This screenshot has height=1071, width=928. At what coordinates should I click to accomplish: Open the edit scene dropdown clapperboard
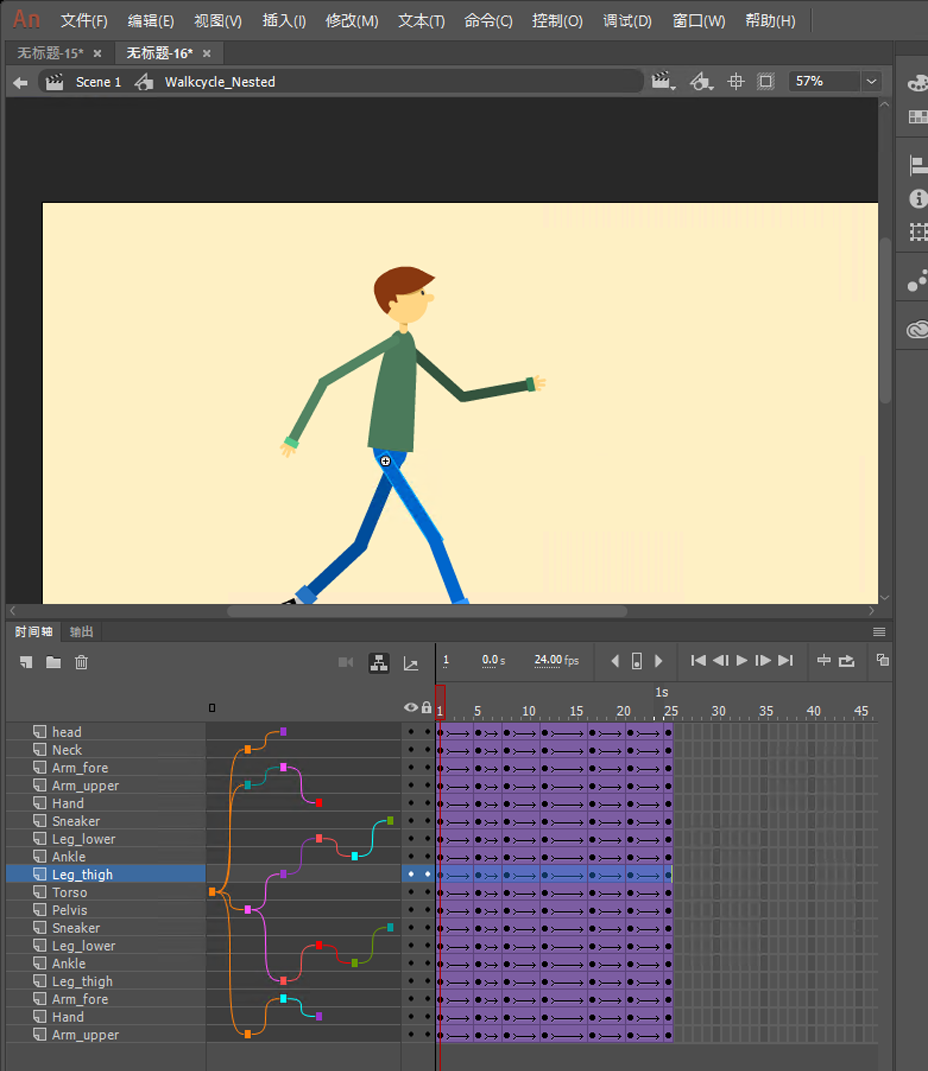point(662,82)
